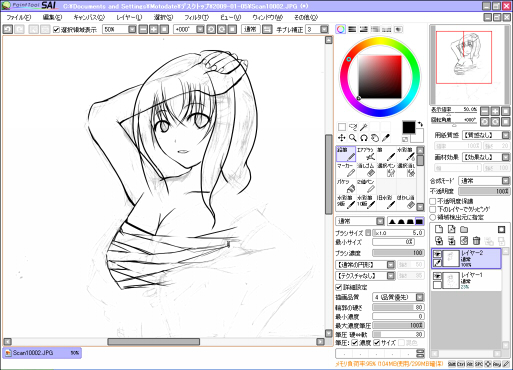Screen dimensions: 513x370
Task: Click the canvas horizontal scrollbar thumb
Action: [154, 342]
